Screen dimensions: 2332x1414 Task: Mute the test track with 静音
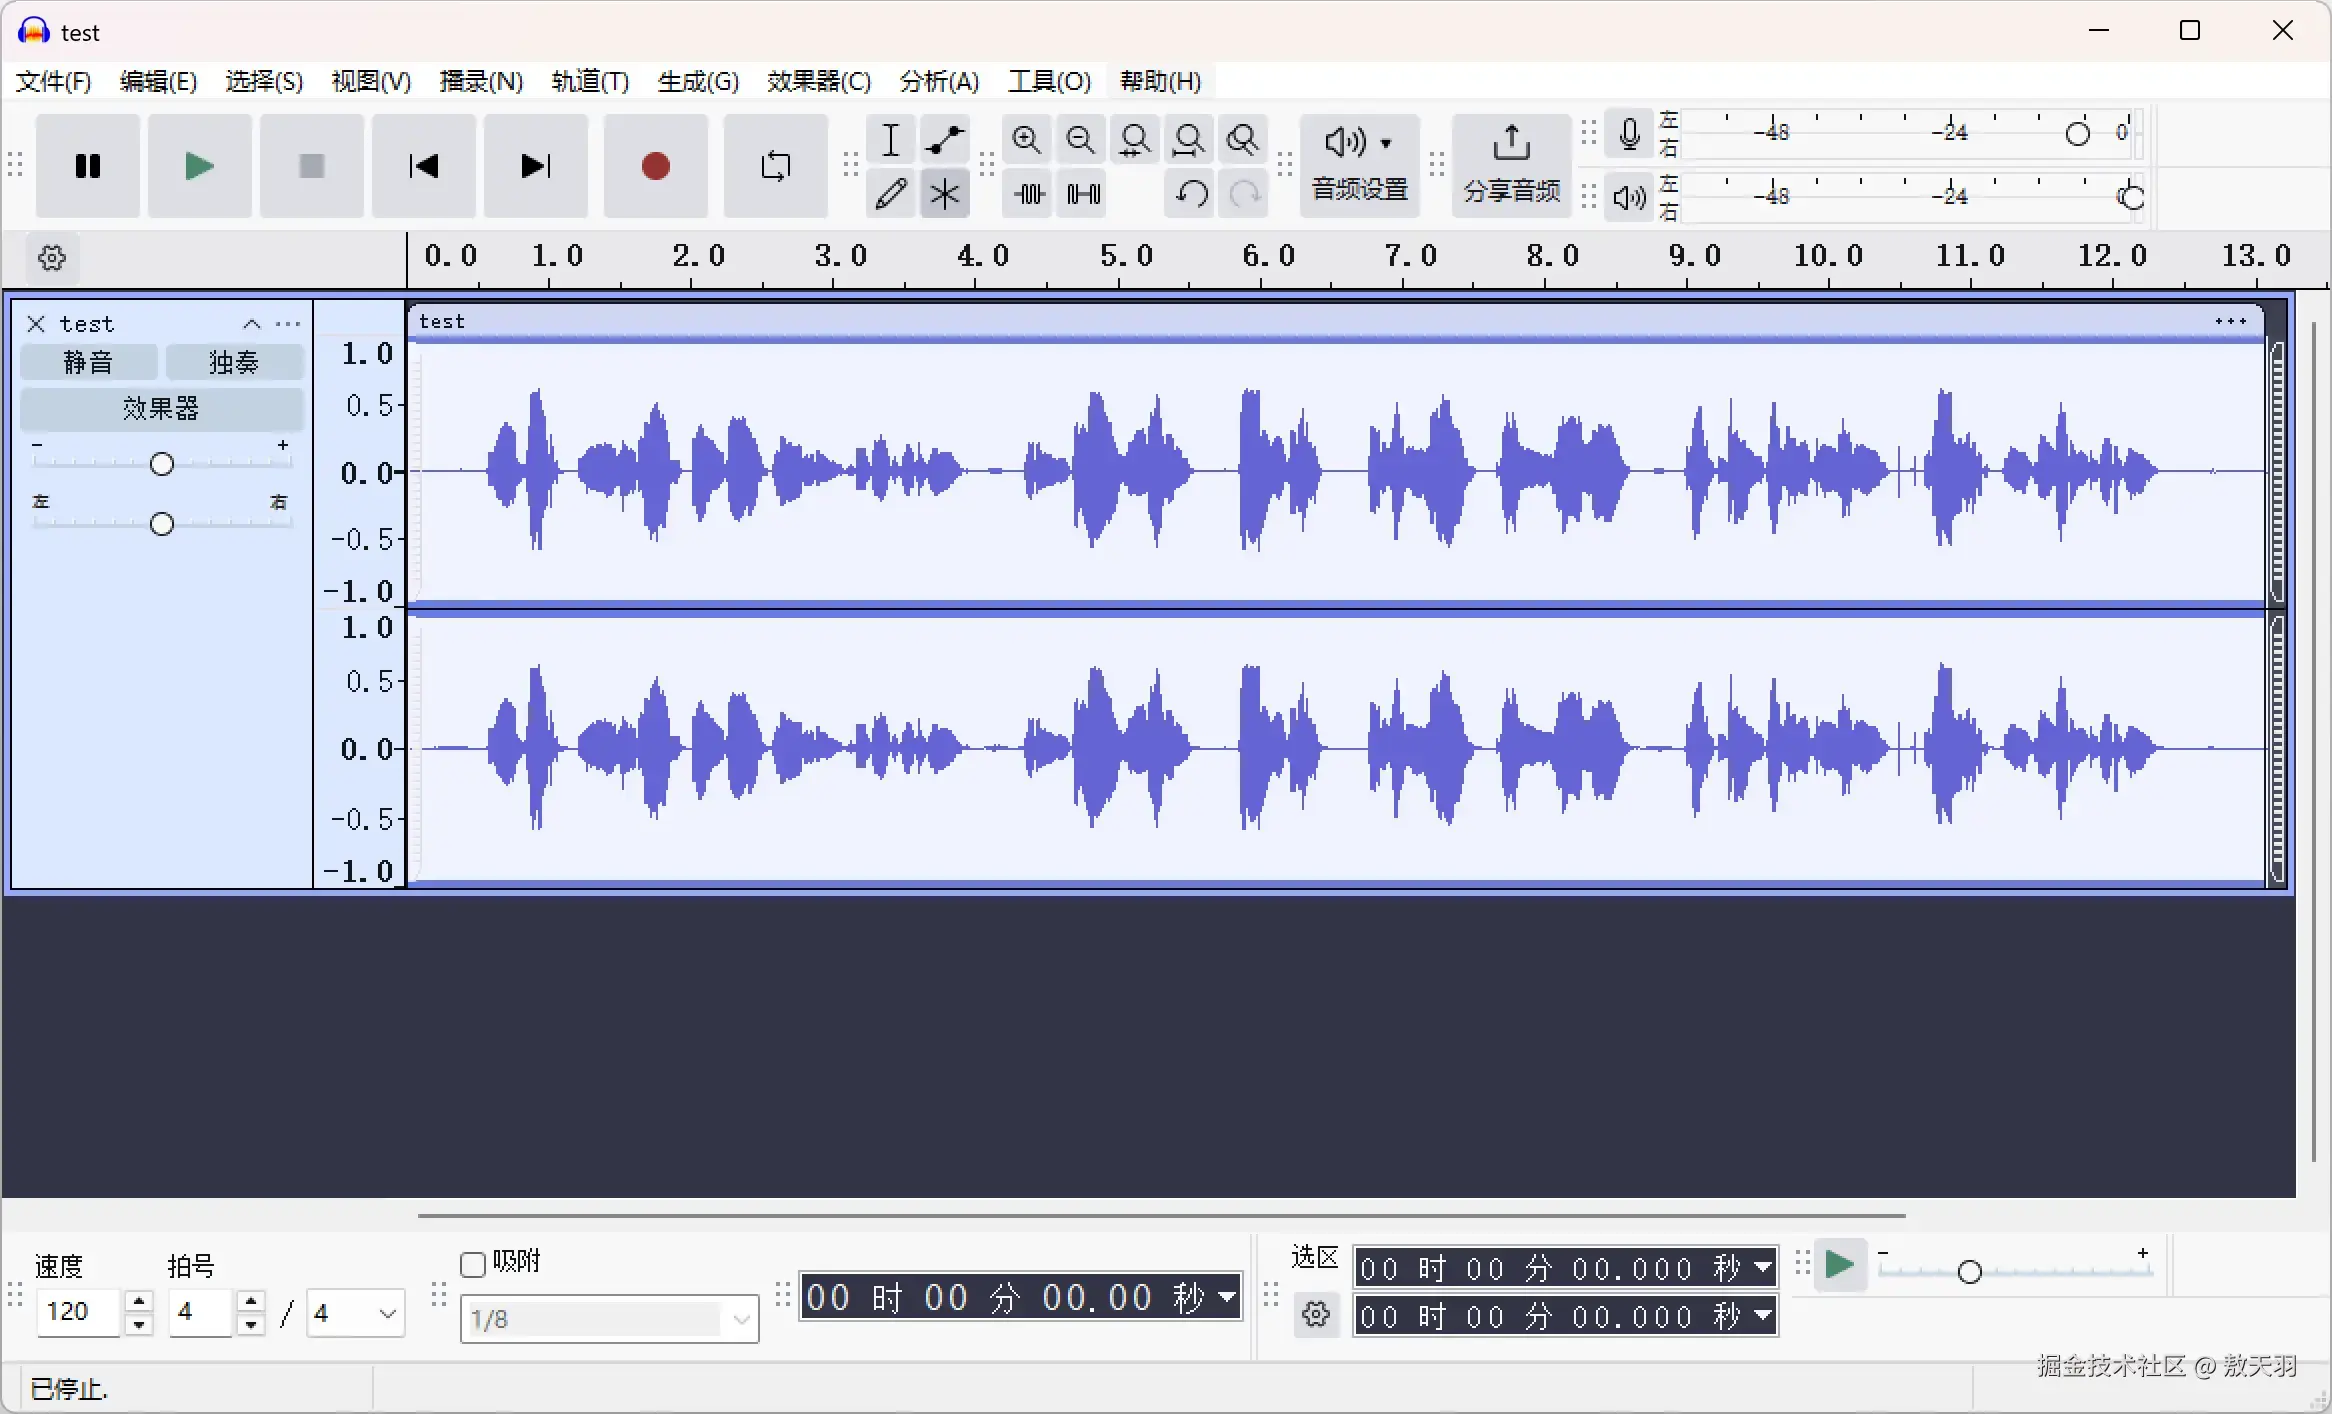click(x=88, y=362)
